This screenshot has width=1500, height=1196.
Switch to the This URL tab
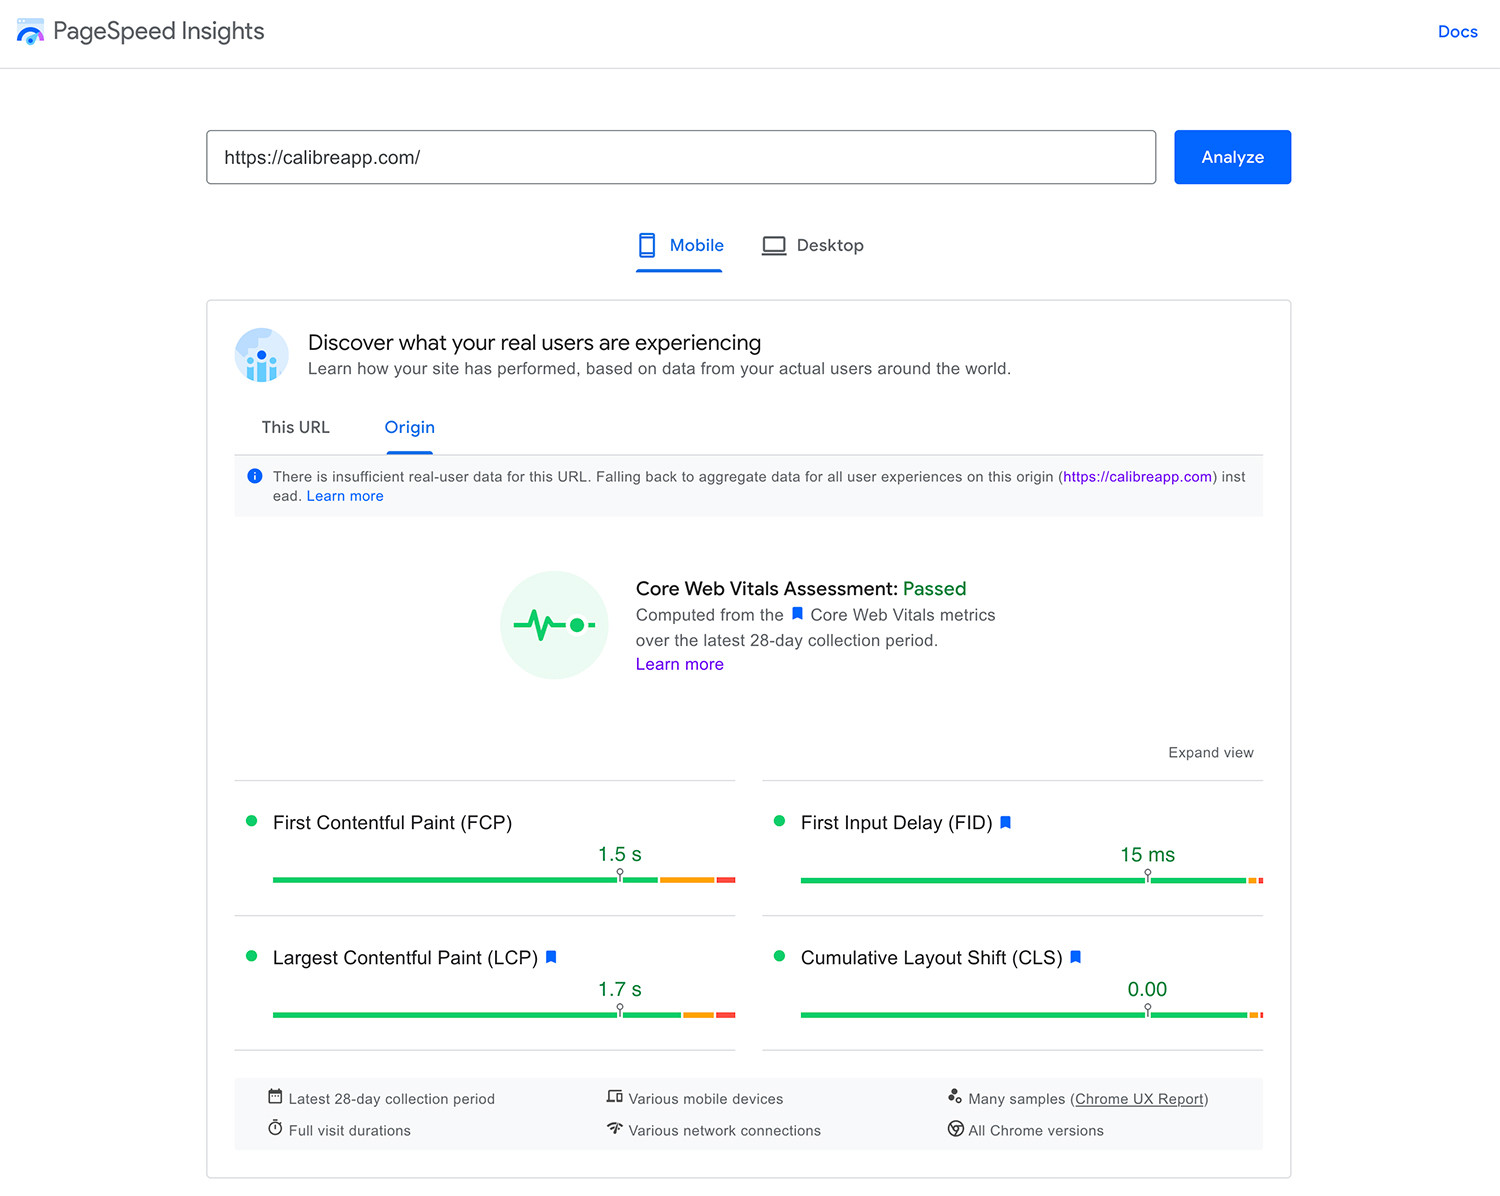pyautogui.click(x=295, y=427)
